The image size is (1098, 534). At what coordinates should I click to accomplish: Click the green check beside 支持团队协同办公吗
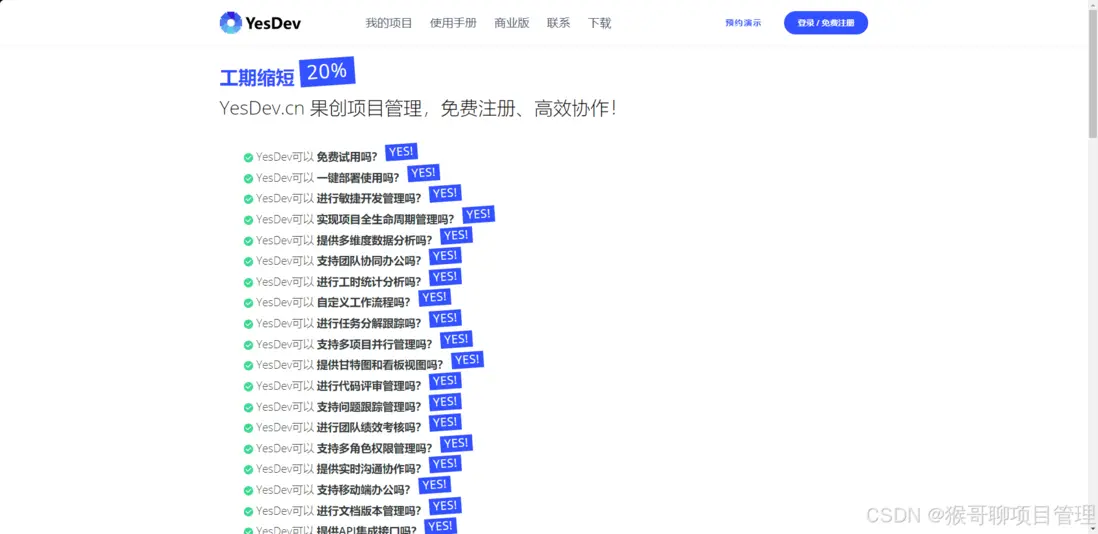[x=248, y=262]
